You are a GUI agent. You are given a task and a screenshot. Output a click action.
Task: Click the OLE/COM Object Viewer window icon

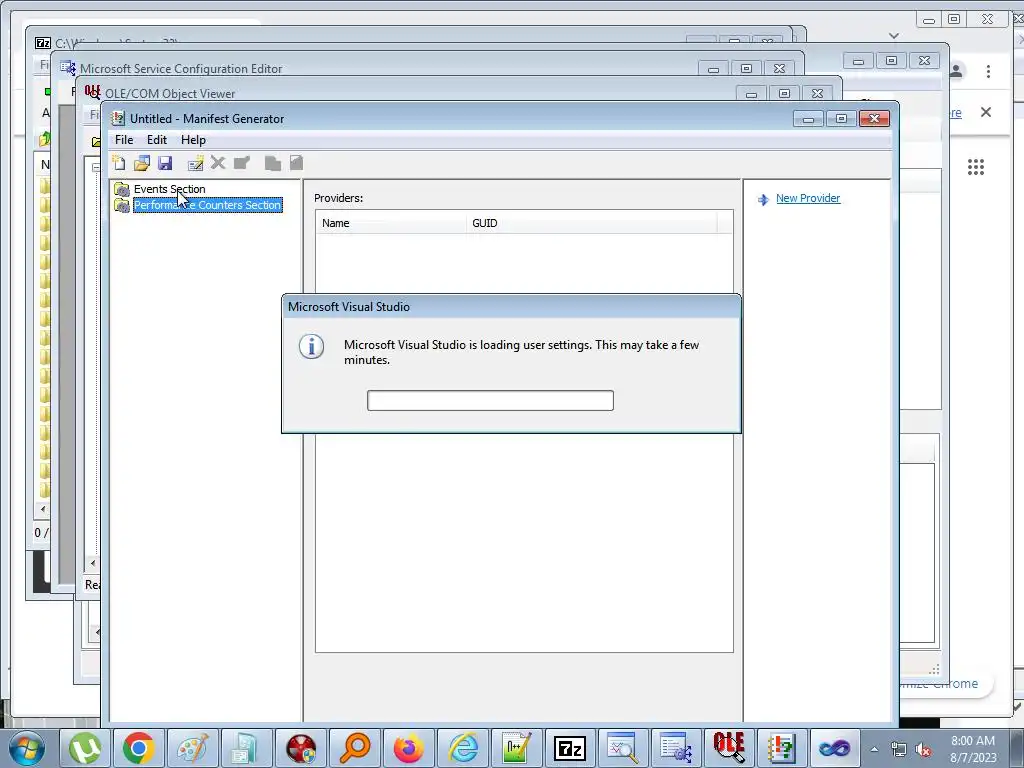tap(92, 92)
